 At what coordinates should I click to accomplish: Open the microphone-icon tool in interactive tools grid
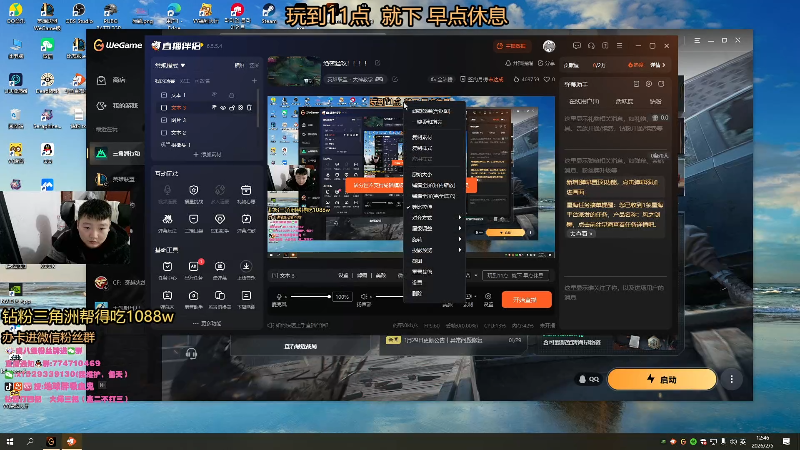tap(167, 190)
